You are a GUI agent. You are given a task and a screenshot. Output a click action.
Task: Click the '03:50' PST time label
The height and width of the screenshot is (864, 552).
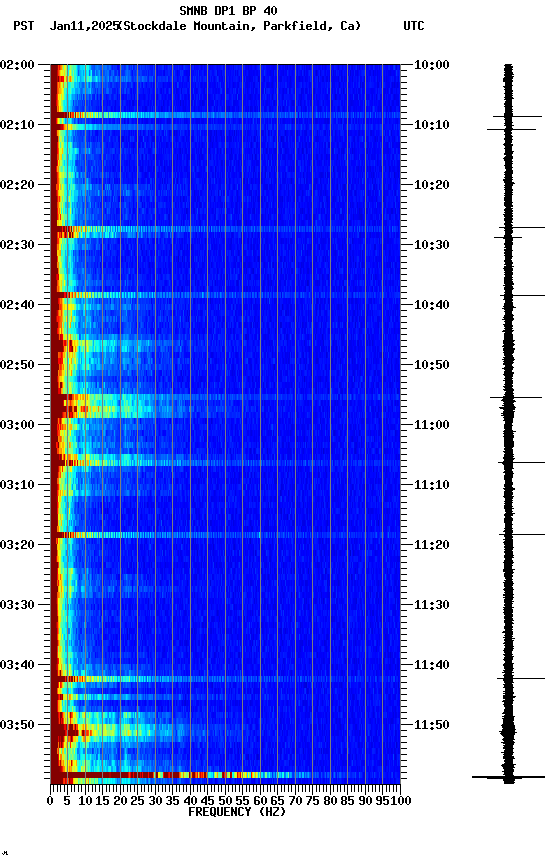point(17,725)
